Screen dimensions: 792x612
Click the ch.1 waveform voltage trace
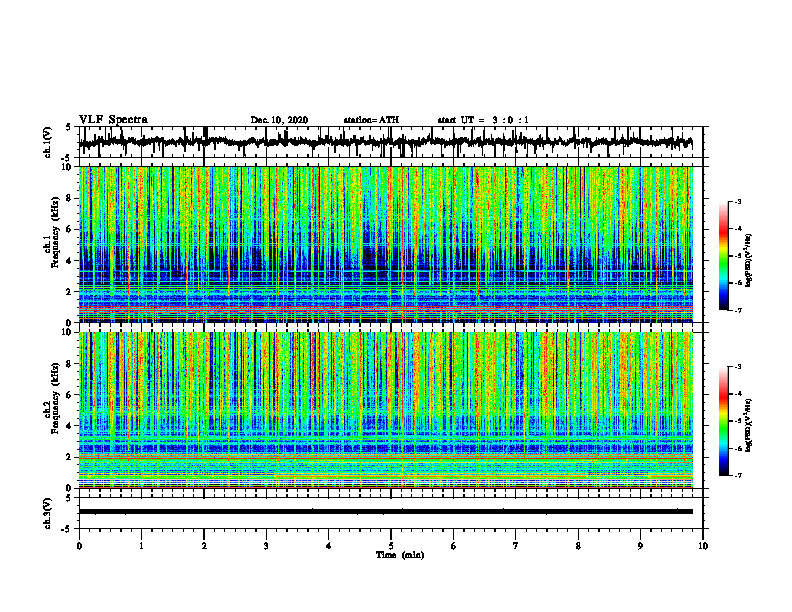(386, 142)
